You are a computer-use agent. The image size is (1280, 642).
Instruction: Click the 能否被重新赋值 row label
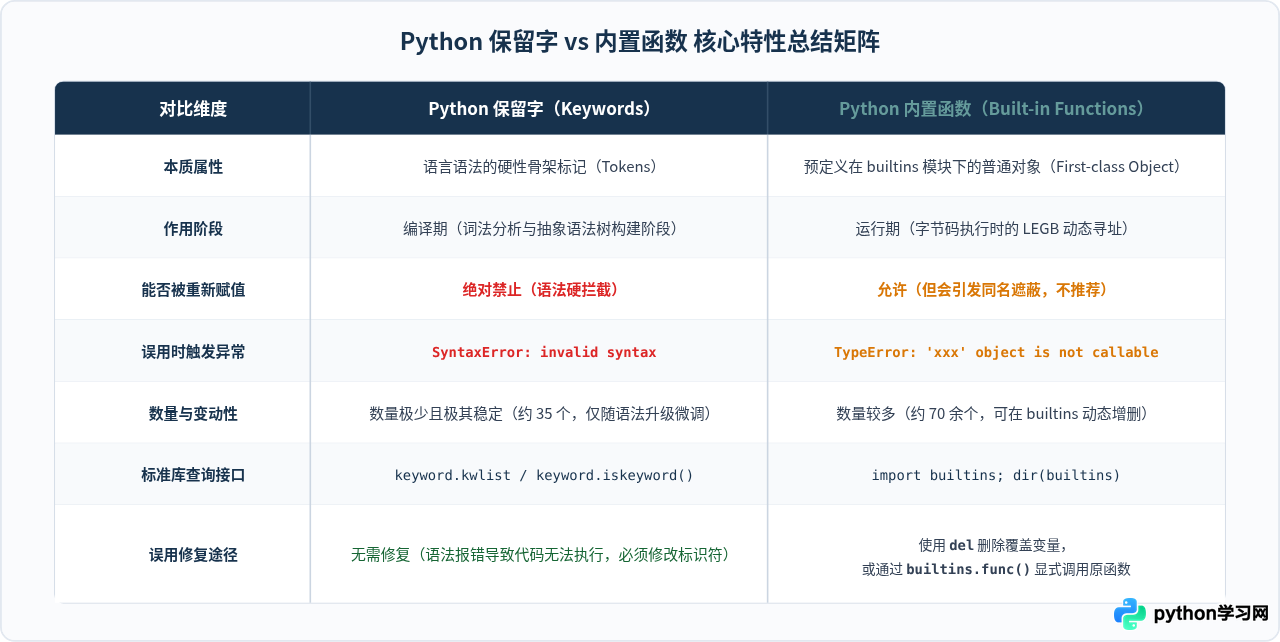193,290
